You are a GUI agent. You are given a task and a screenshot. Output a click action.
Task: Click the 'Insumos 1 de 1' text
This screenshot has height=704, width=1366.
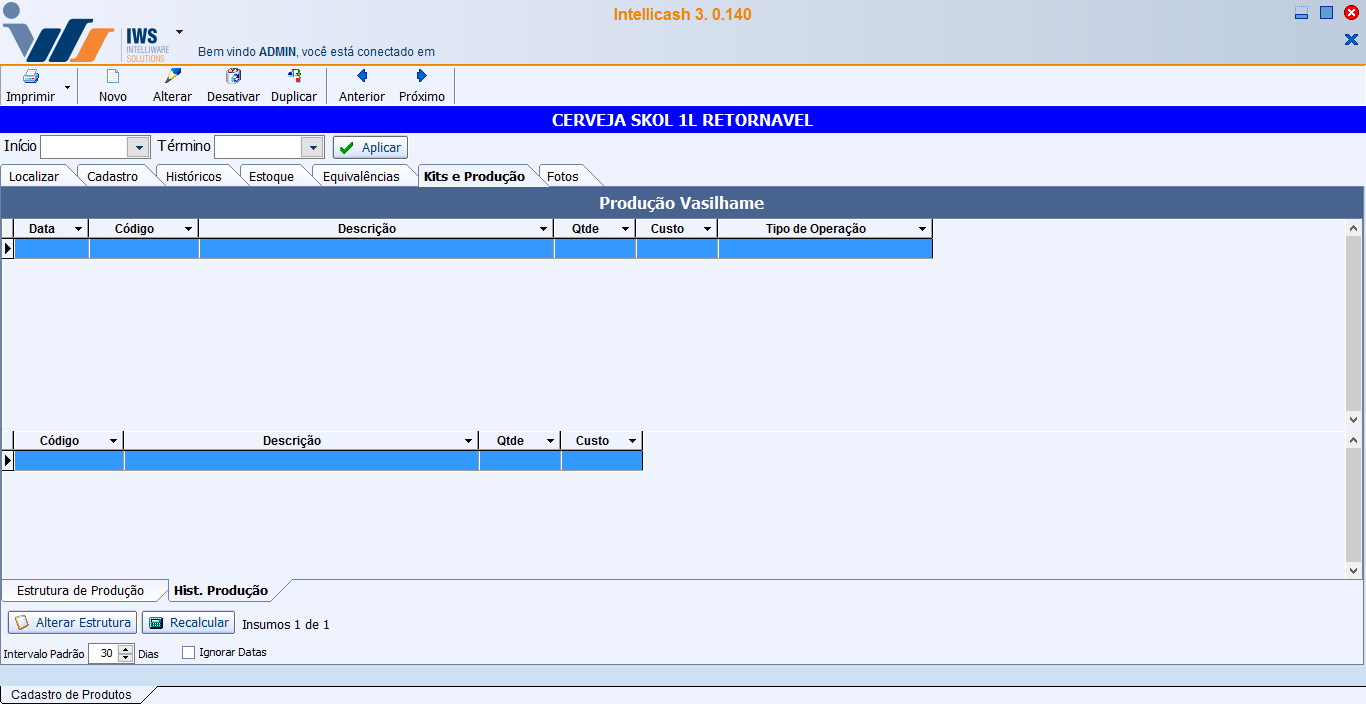click(x=286, y=625)
